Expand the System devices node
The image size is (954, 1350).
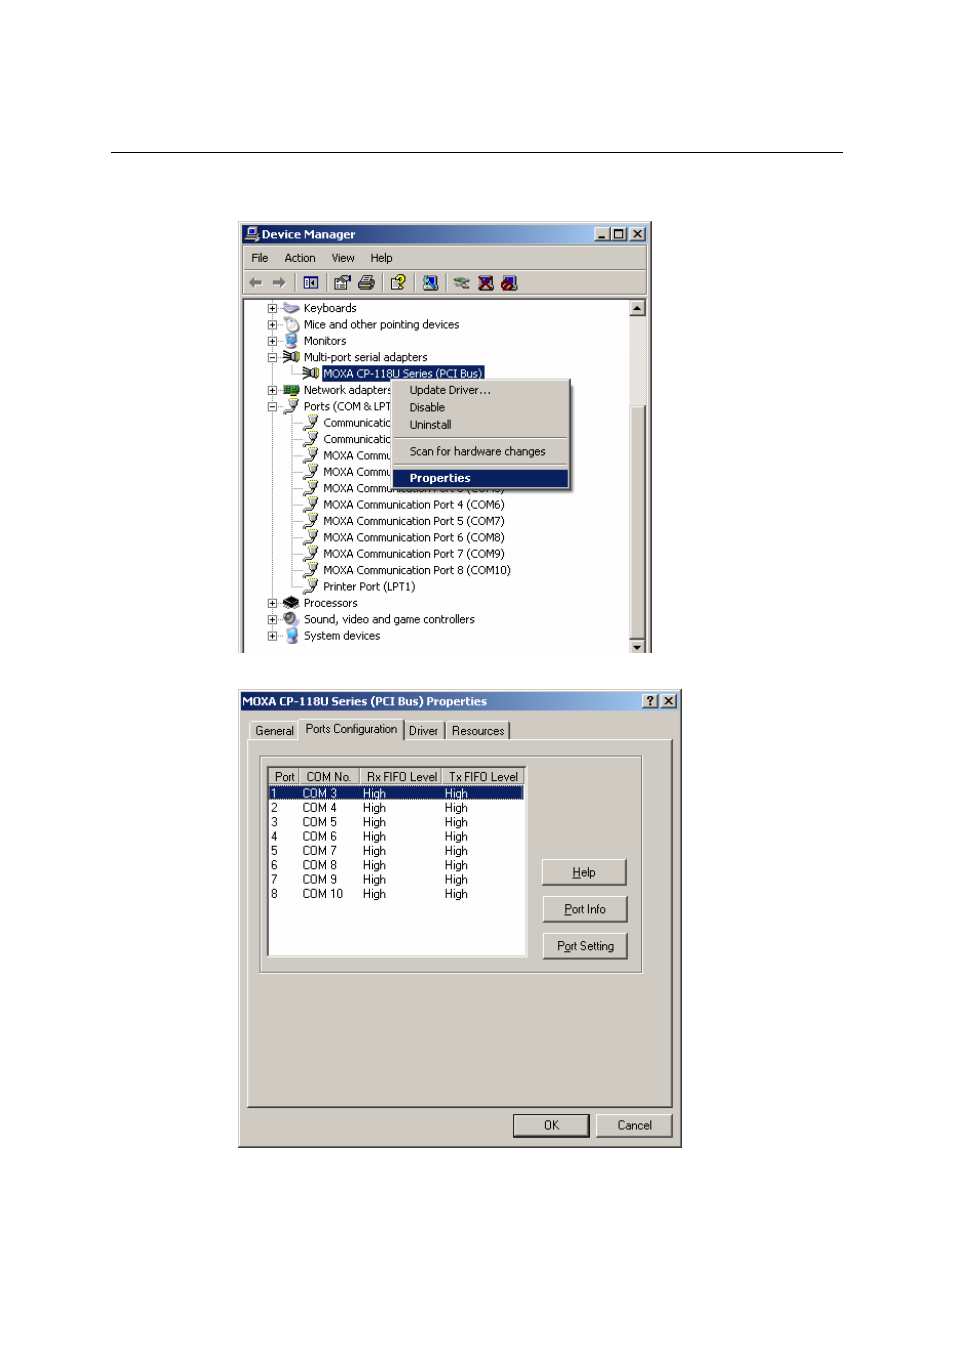click(272, 636)
